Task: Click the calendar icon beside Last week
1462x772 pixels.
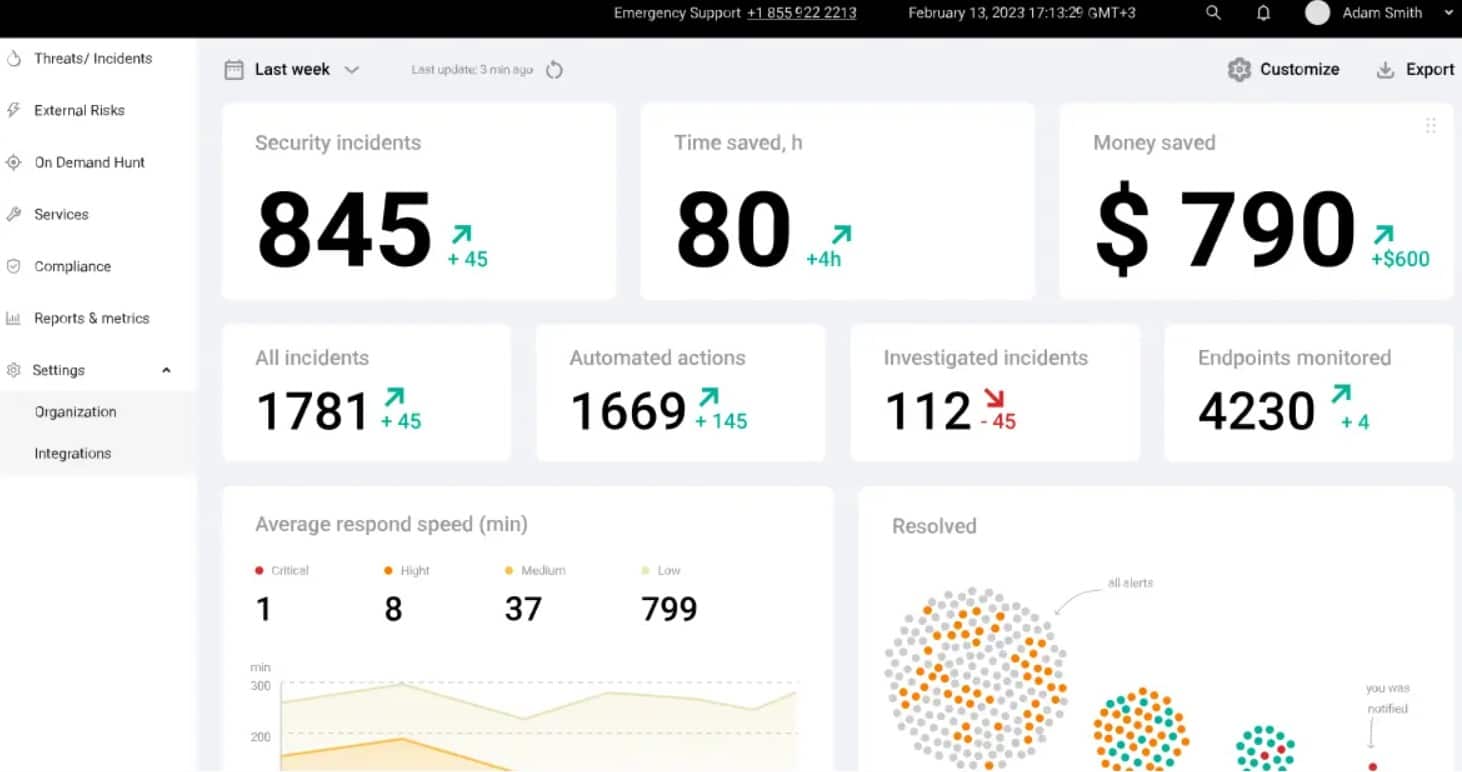Action: pyautogui.click(x=234, y=70)
